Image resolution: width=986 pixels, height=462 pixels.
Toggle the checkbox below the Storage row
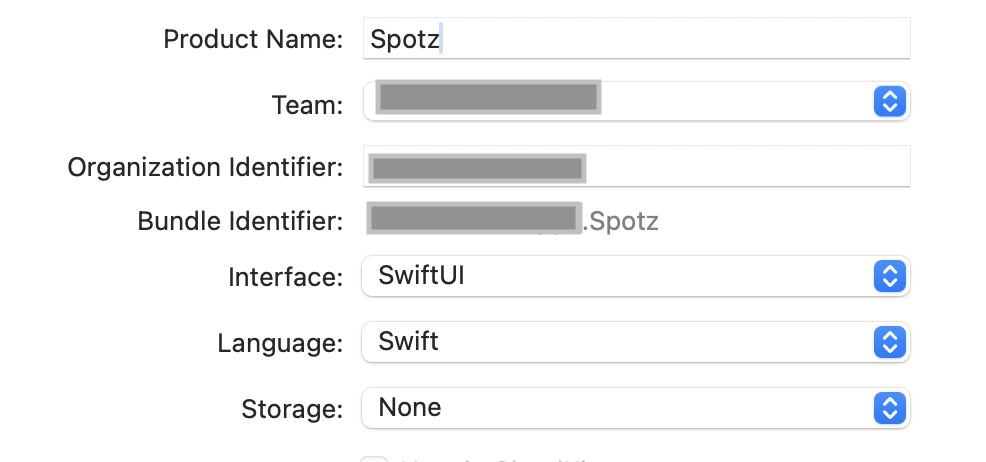coord(374,459)
